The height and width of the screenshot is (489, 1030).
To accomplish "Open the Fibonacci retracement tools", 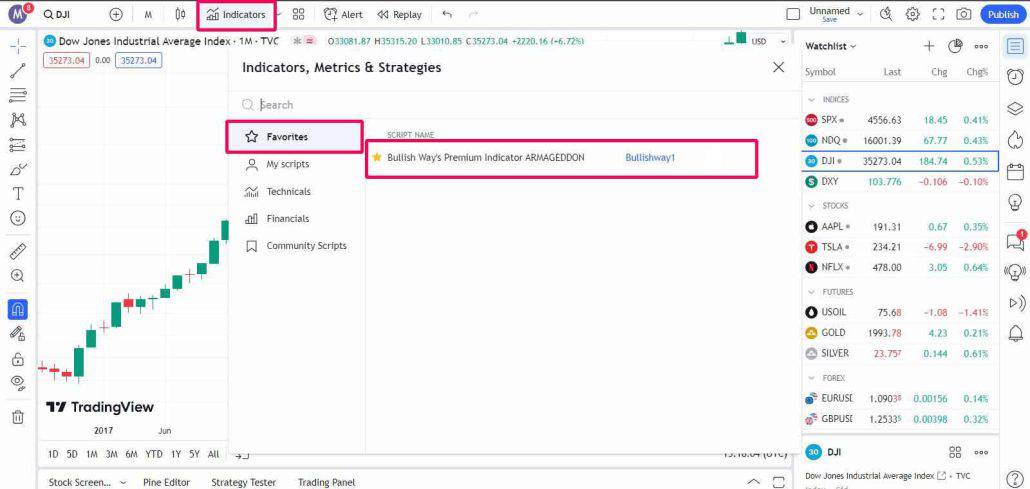I will coord(18,95).
